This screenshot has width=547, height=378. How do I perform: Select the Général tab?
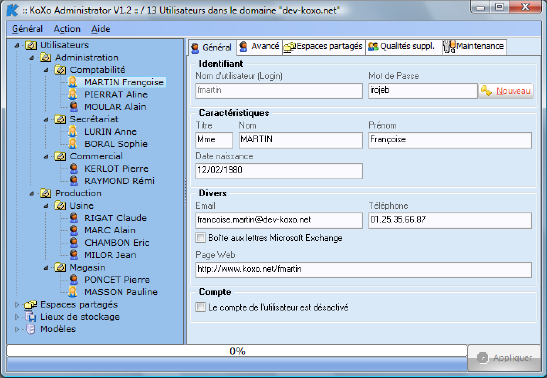[x=212, y=47]
